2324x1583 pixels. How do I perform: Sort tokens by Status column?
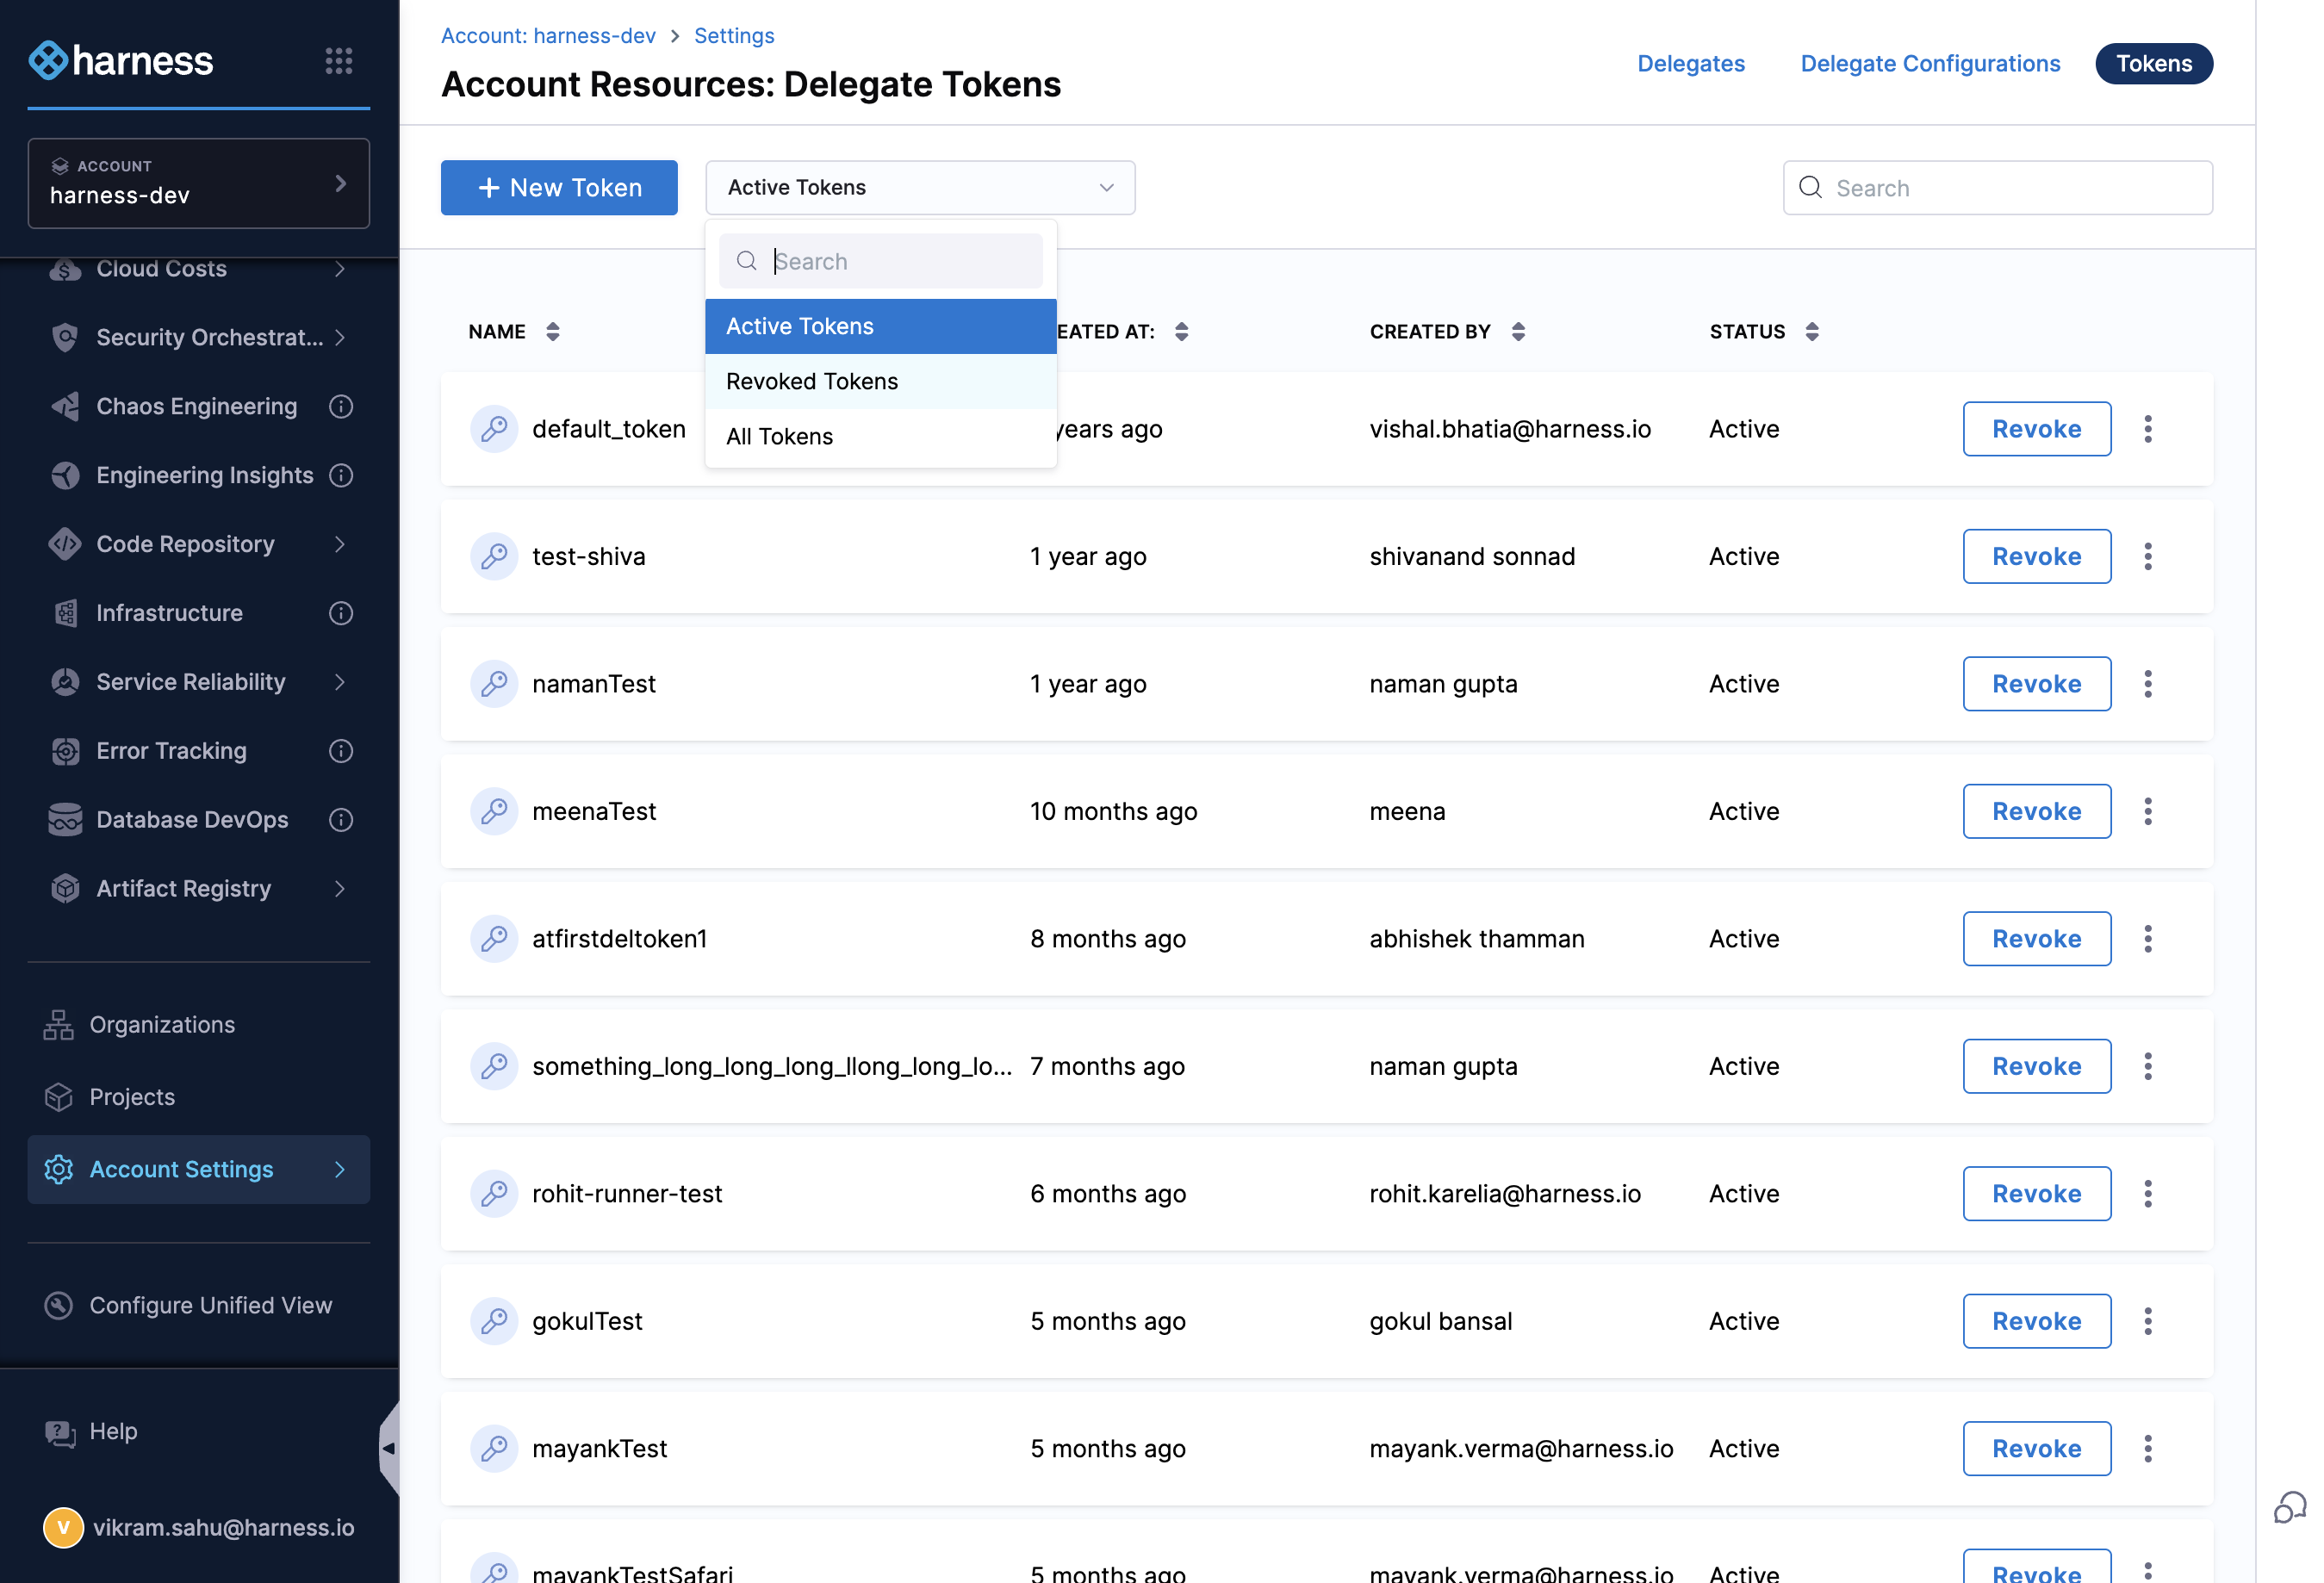pyautogui.click(x=1812, y=332)
